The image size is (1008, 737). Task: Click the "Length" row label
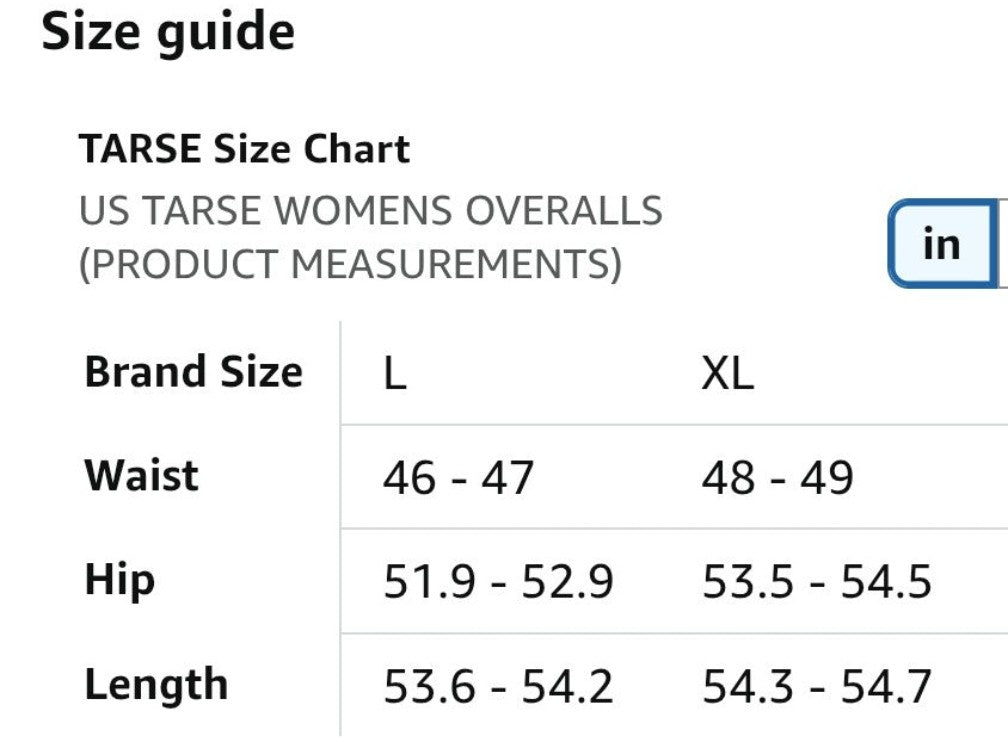pos(156,686)
